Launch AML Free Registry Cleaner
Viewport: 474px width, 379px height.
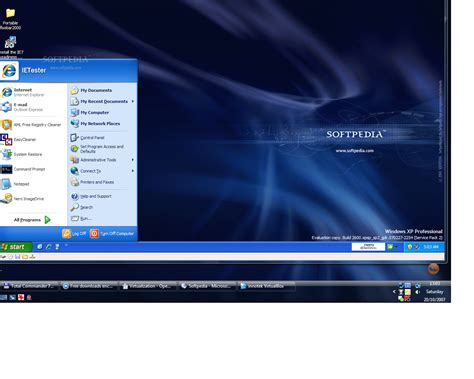(33, 125)
